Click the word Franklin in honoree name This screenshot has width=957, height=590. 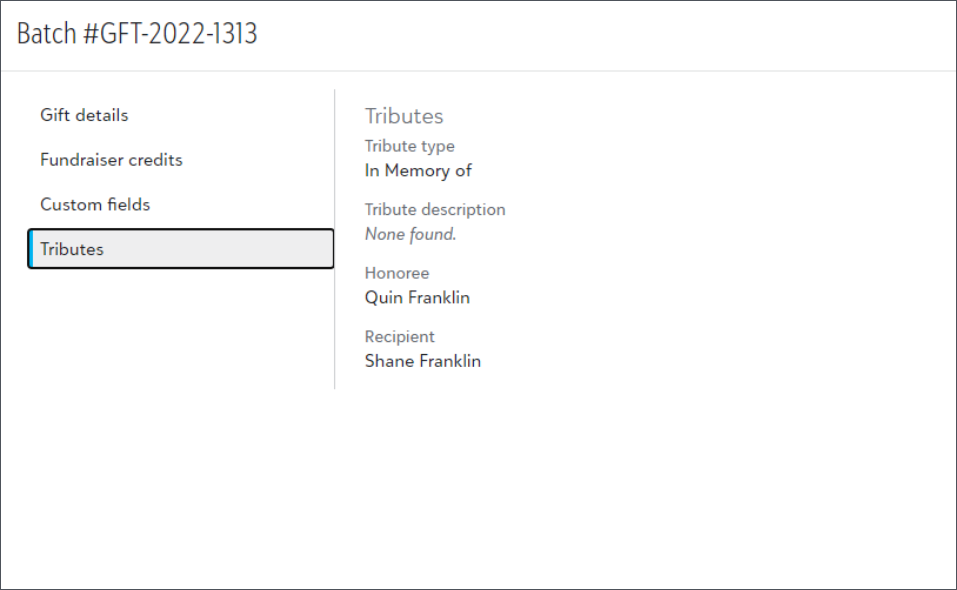[439, 298]
